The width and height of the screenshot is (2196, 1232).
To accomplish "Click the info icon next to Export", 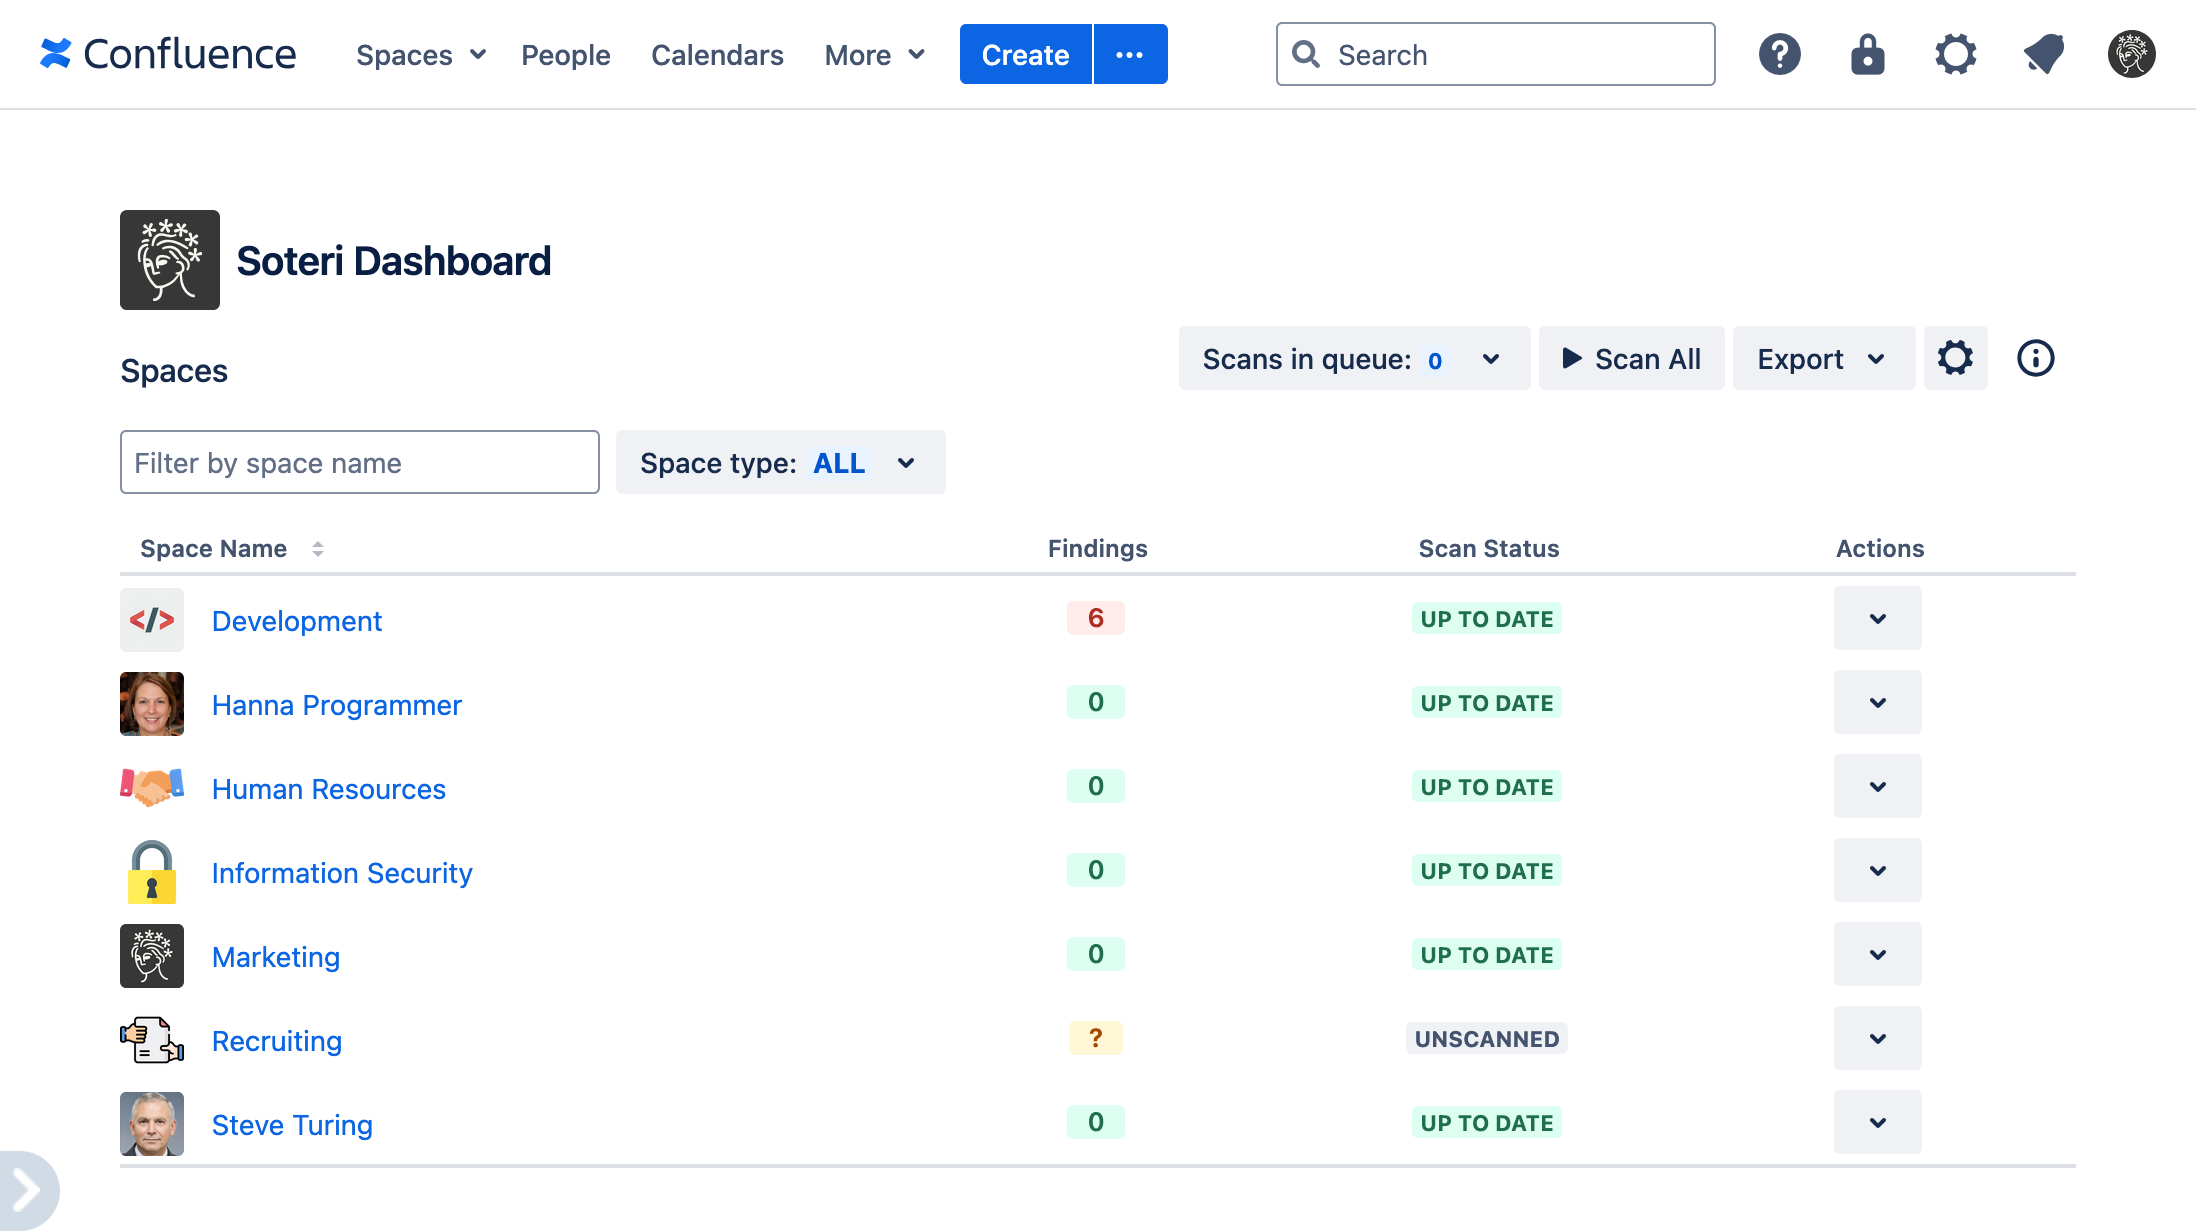I will click(x=2035, y=358).
